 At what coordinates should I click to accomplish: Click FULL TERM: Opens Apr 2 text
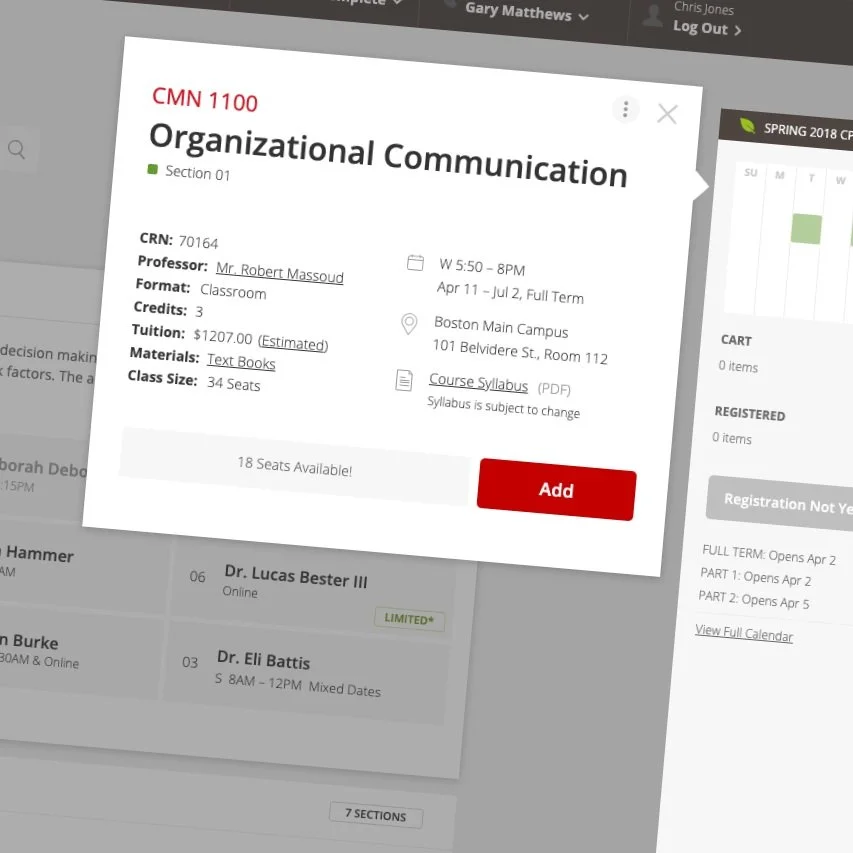pos(769,555)
